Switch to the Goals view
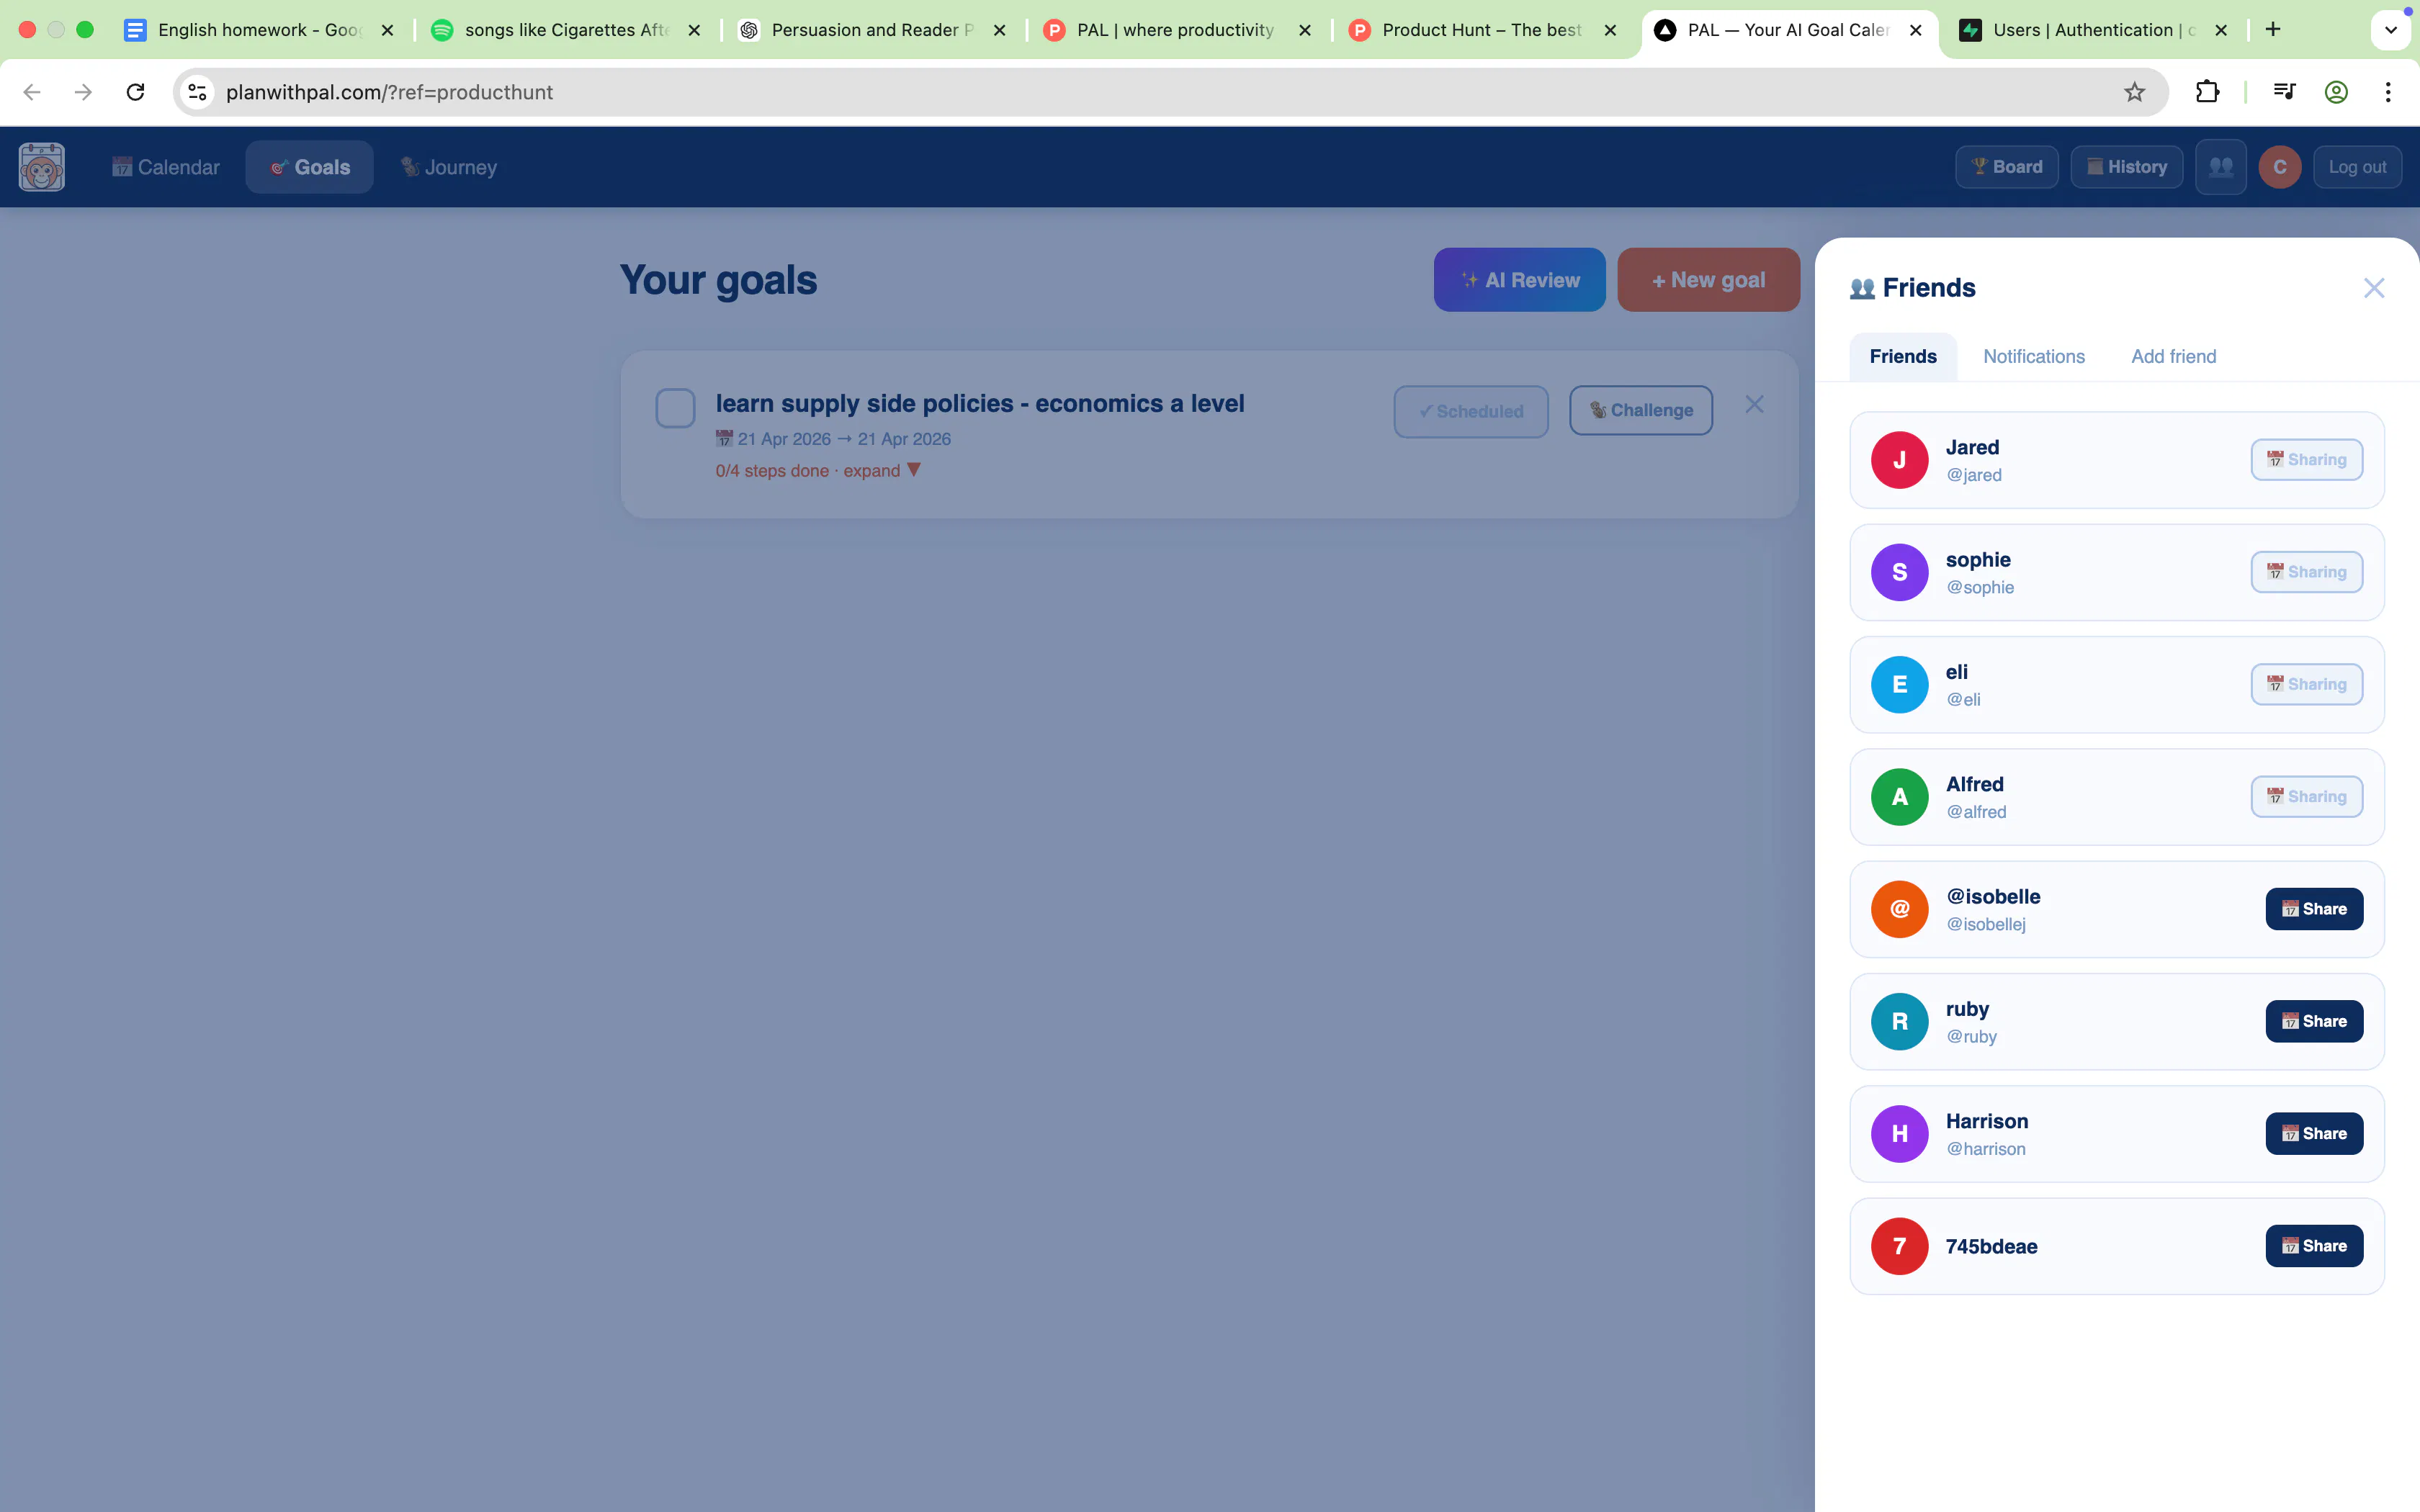2420x1512 pixels. [x=310, y=167]
